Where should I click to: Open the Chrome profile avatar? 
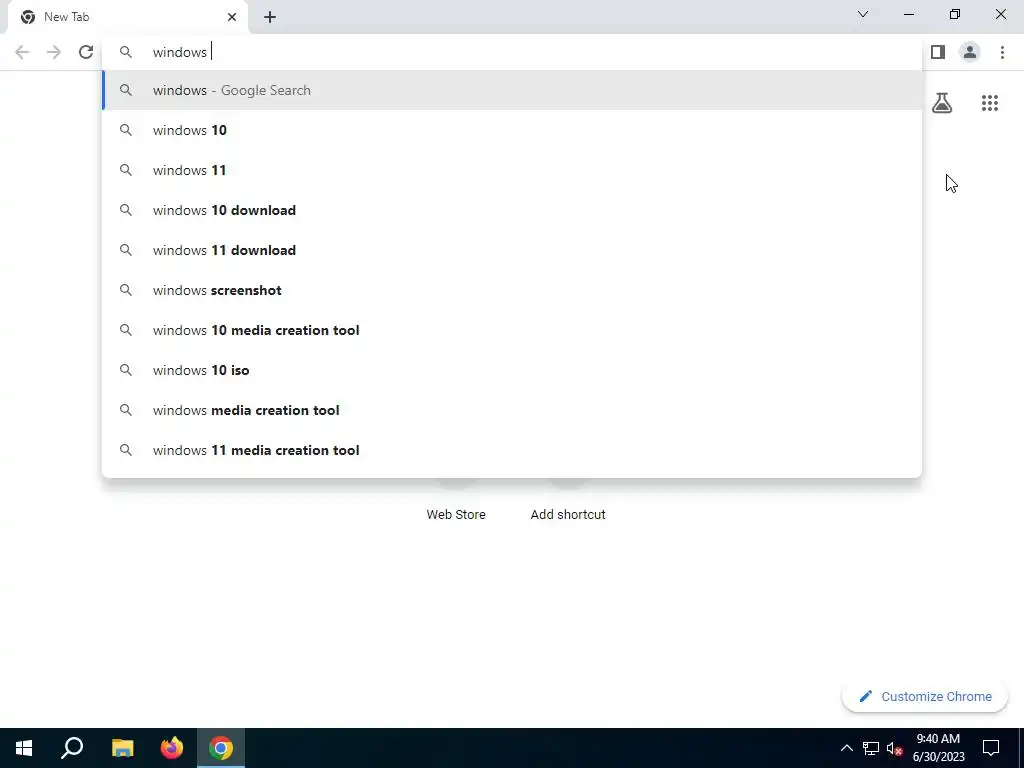tap(970, 52)
